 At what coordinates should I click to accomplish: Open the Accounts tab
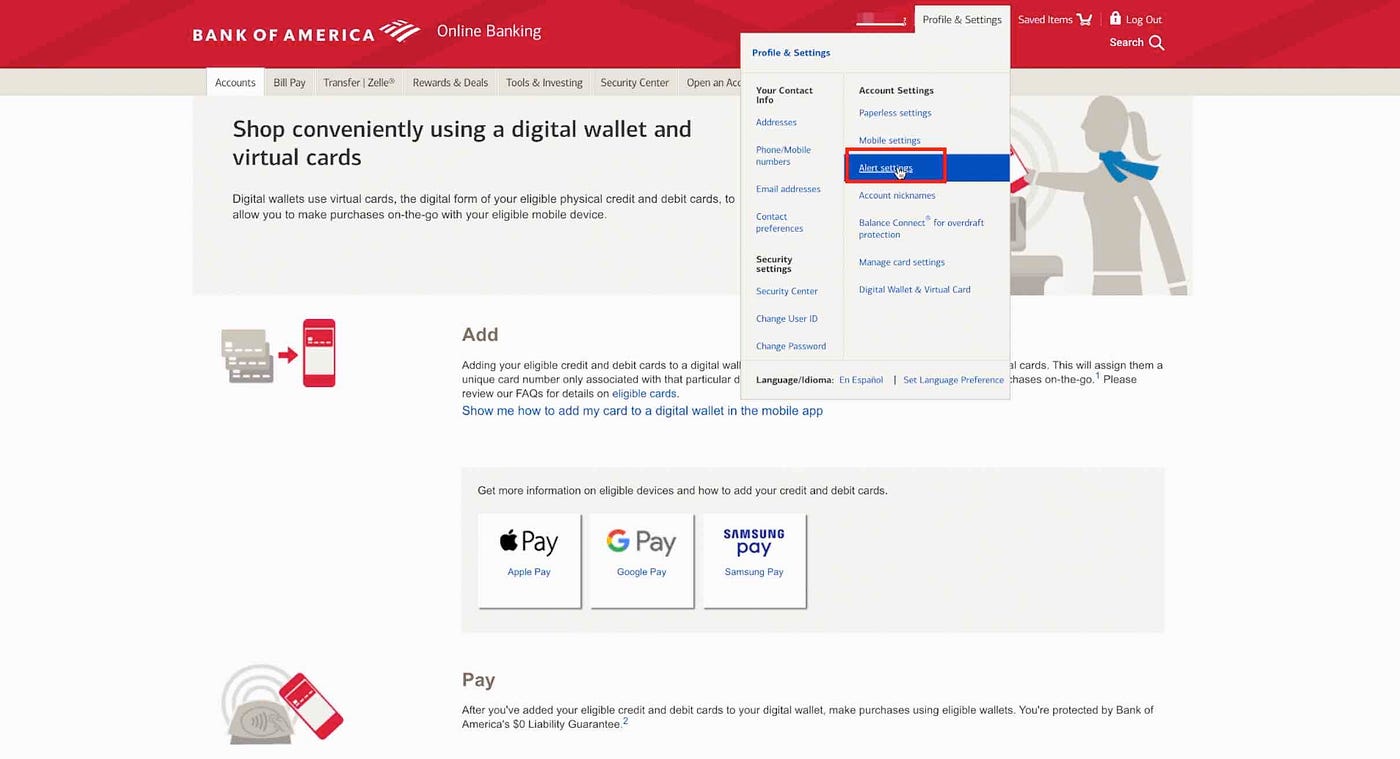(235, 83)
